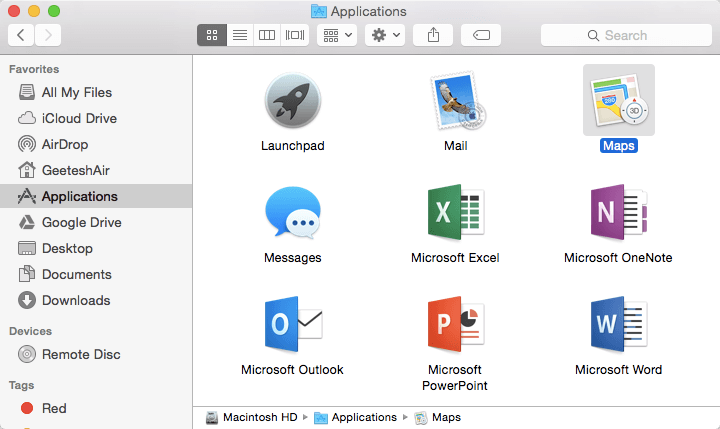Open the Action gear dropdown menu
This screenshot has width=720, height=429.
(384, 35)
